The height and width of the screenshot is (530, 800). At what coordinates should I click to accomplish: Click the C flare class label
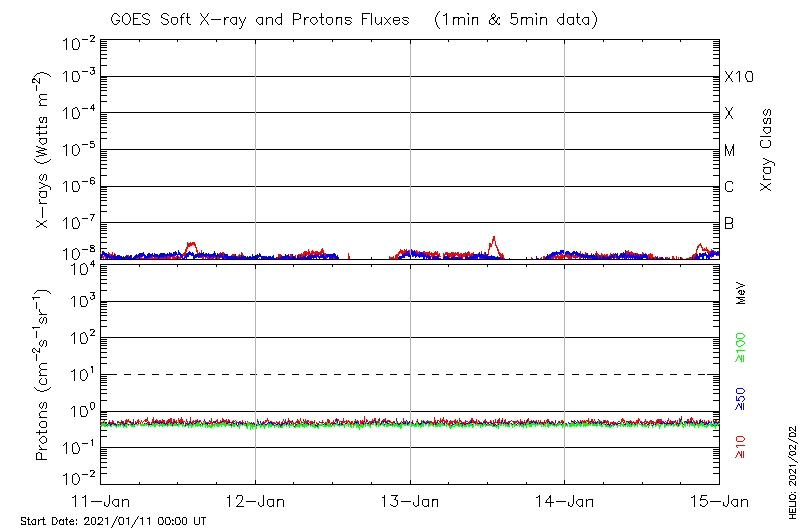(x=729, y=187)
